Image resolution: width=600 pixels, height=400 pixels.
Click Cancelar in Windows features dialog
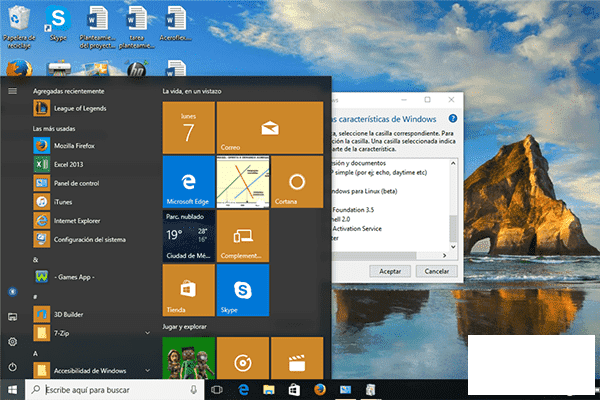(x=437, y=271)
